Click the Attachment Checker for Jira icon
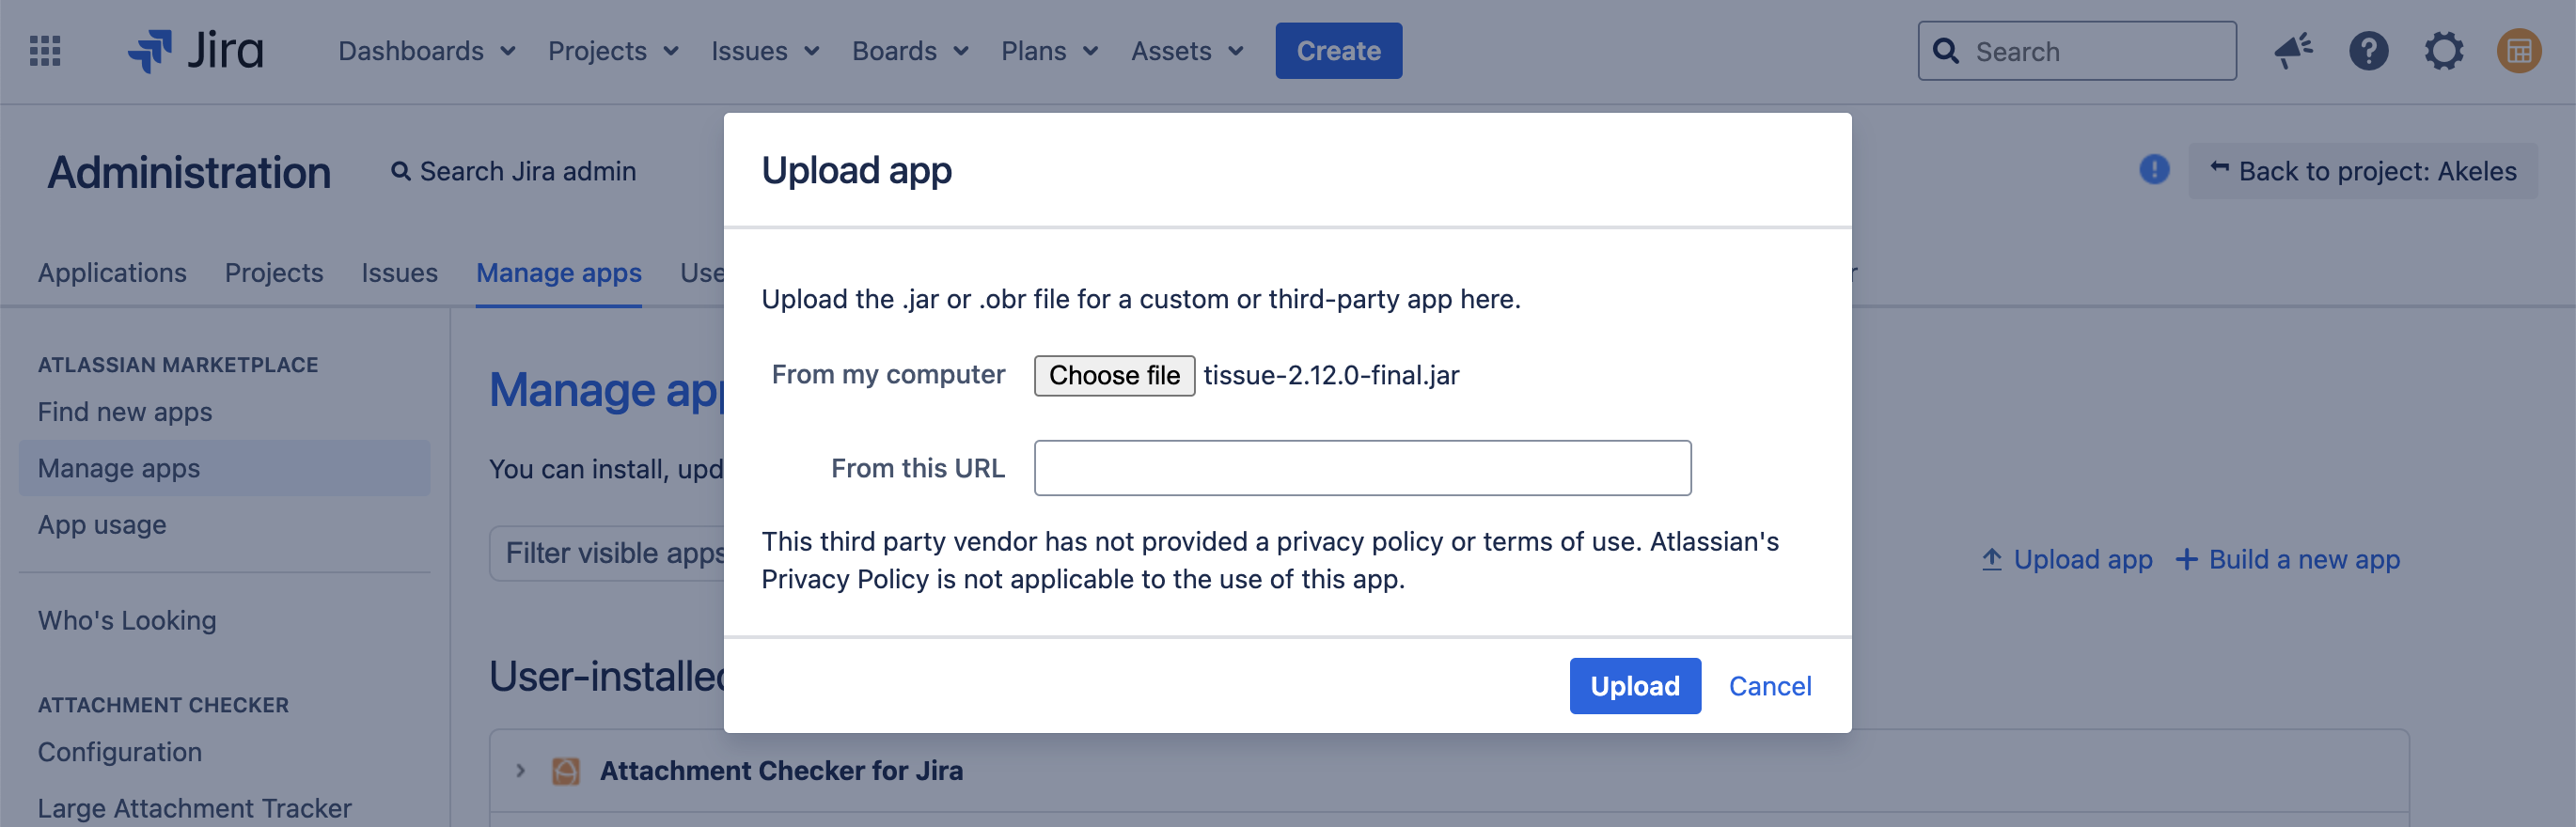This screenshot has width=2576, height=827. pos(566,771)
